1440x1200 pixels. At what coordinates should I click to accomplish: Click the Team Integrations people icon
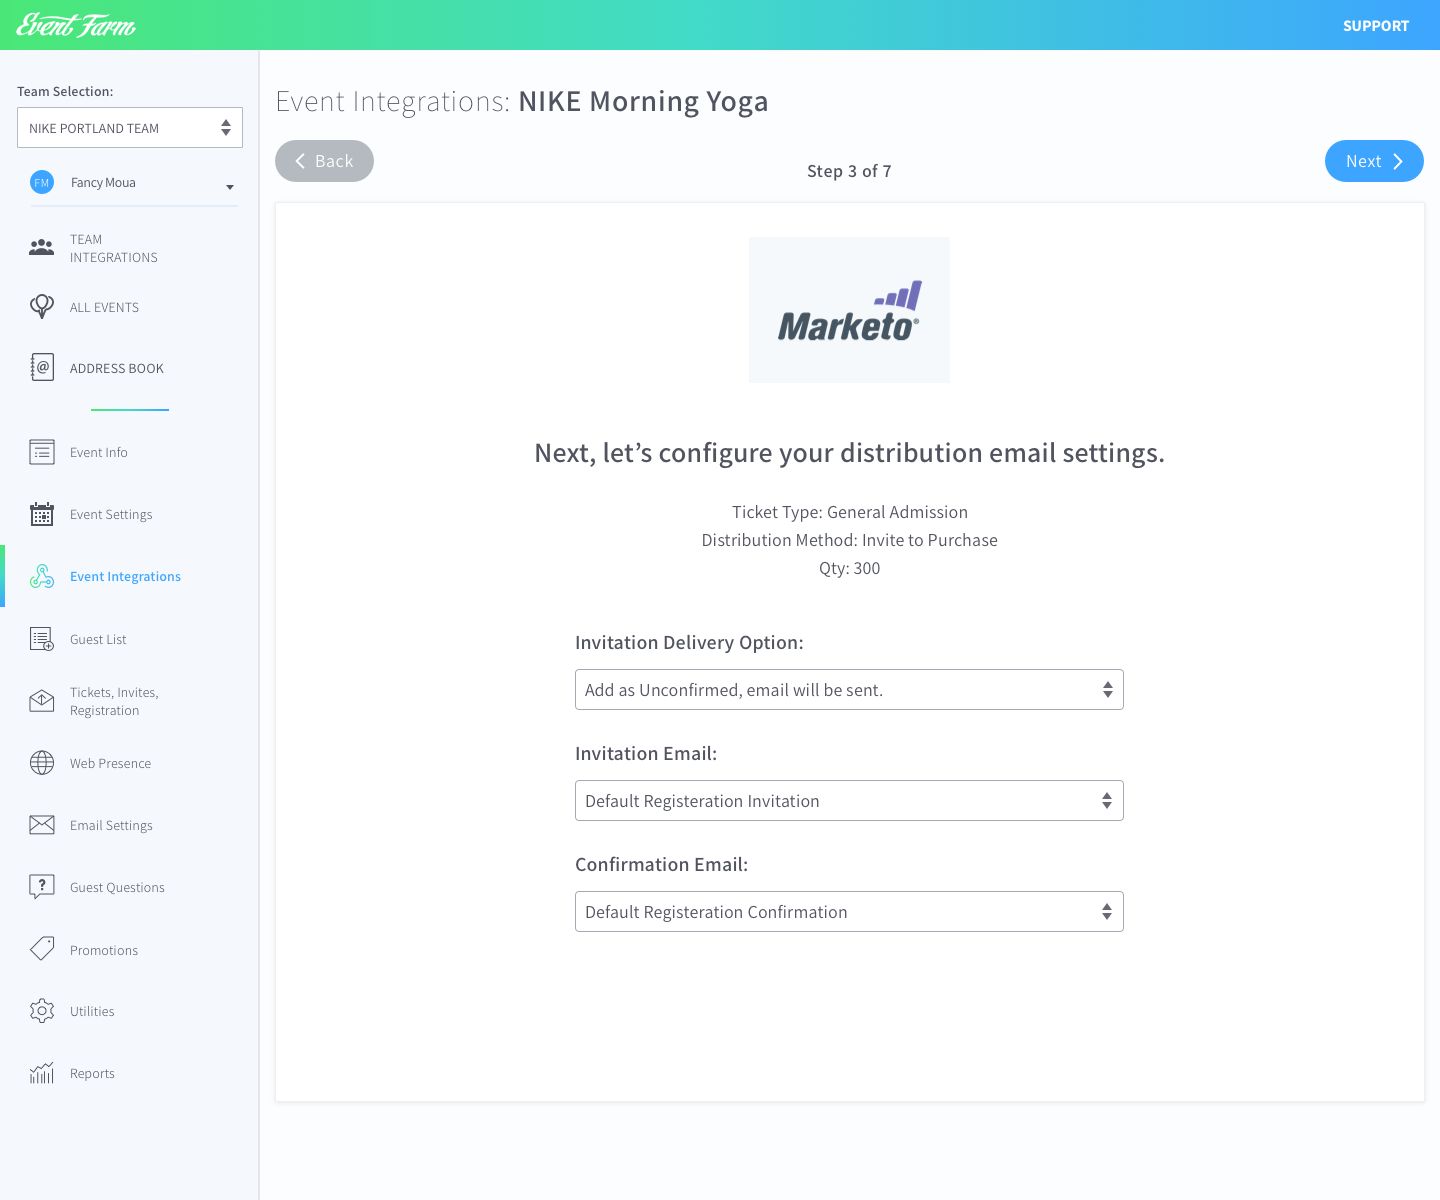(42, 248)
